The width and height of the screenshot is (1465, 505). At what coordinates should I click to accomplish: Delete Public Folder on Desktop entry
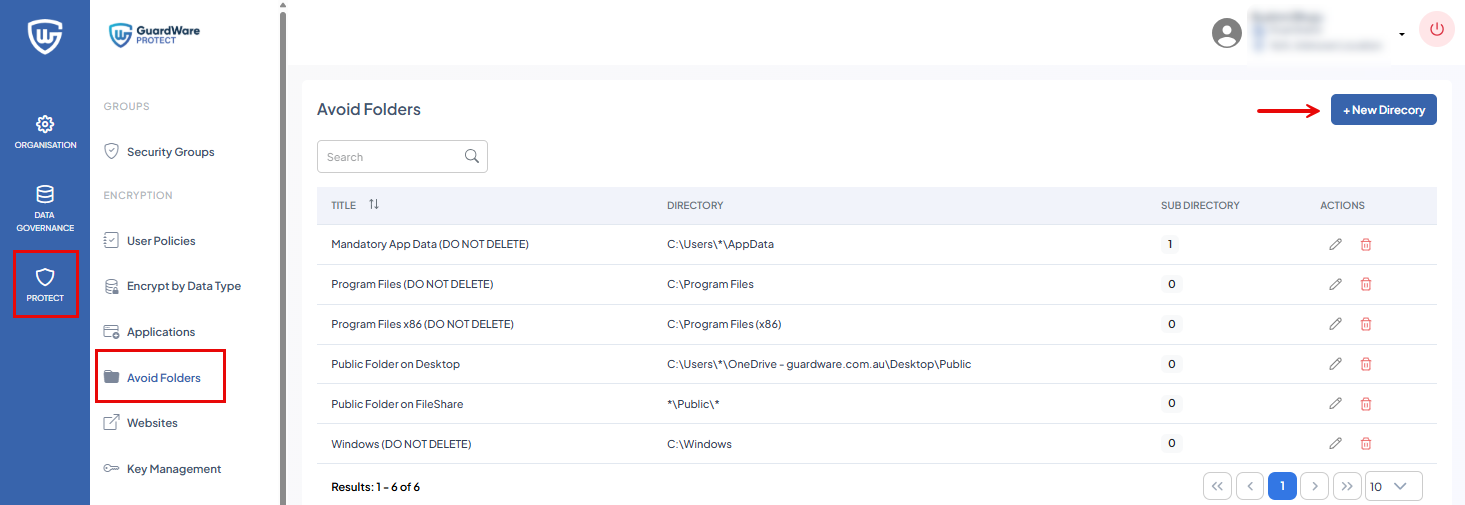pyautogui.click(x=1366, y=364)
